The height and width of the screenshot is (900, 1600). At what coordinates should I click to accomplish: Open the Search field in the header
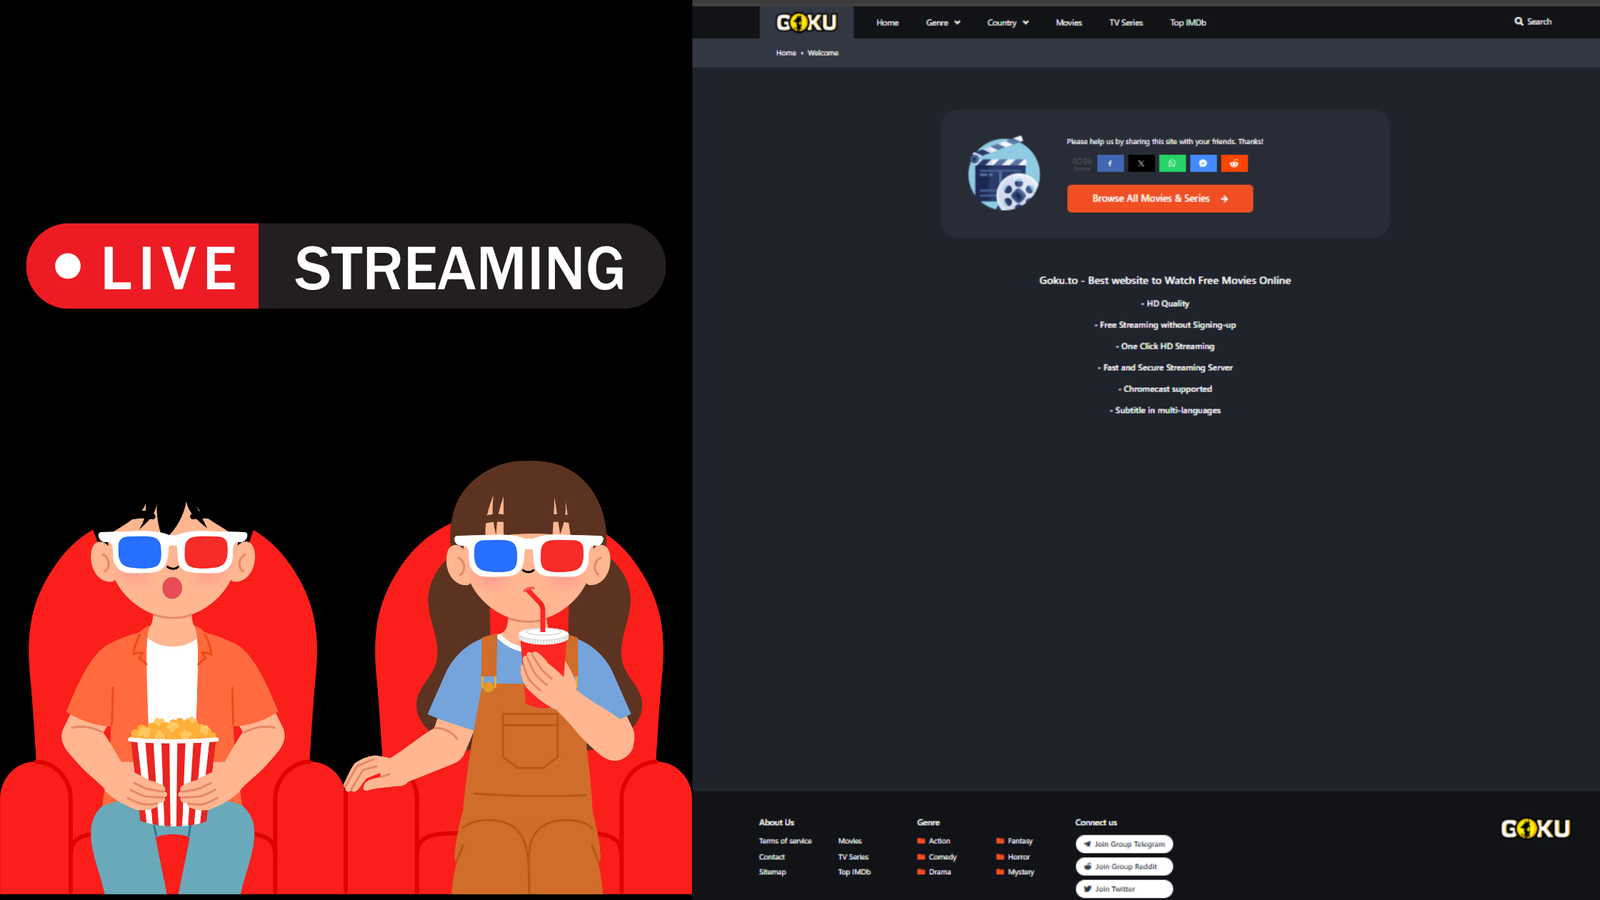1533,21
